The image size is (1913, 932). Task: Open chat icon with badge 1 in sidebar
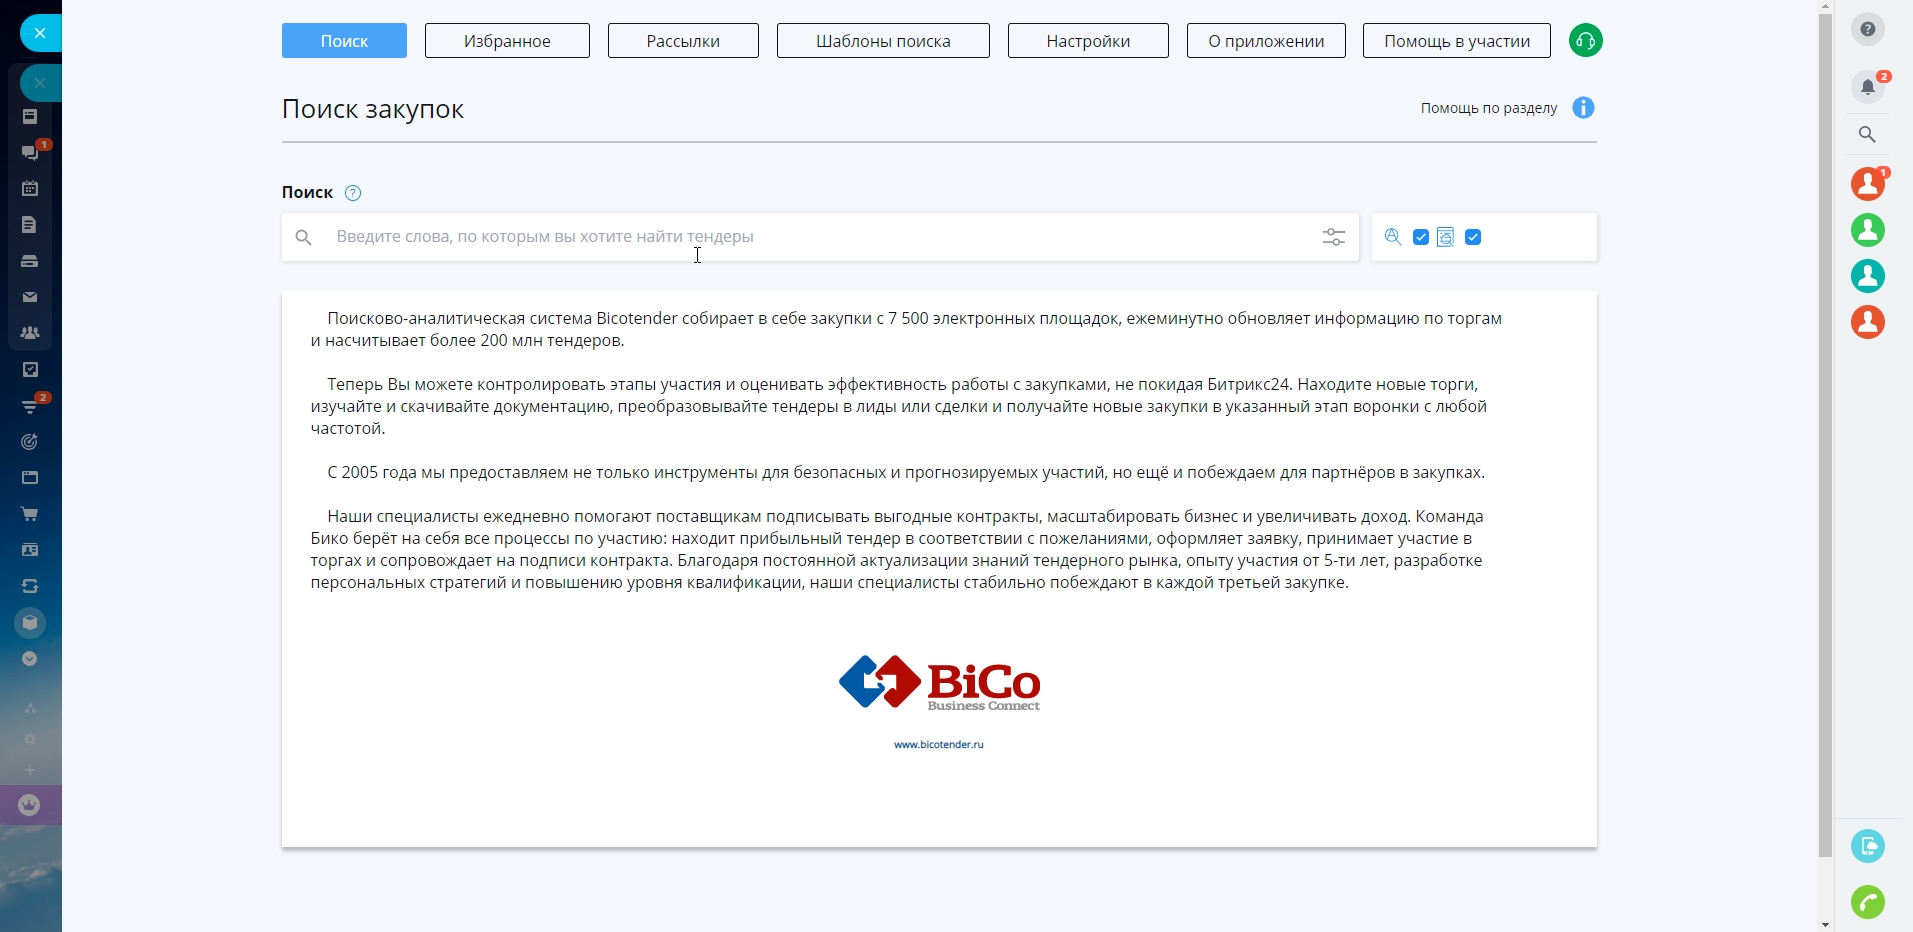(x=30, y=152)
